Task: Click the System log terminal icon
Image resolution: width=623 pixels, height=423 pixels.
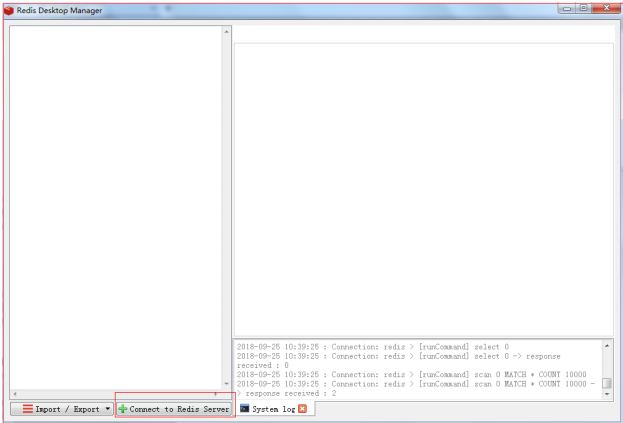Action: (245, 408)
